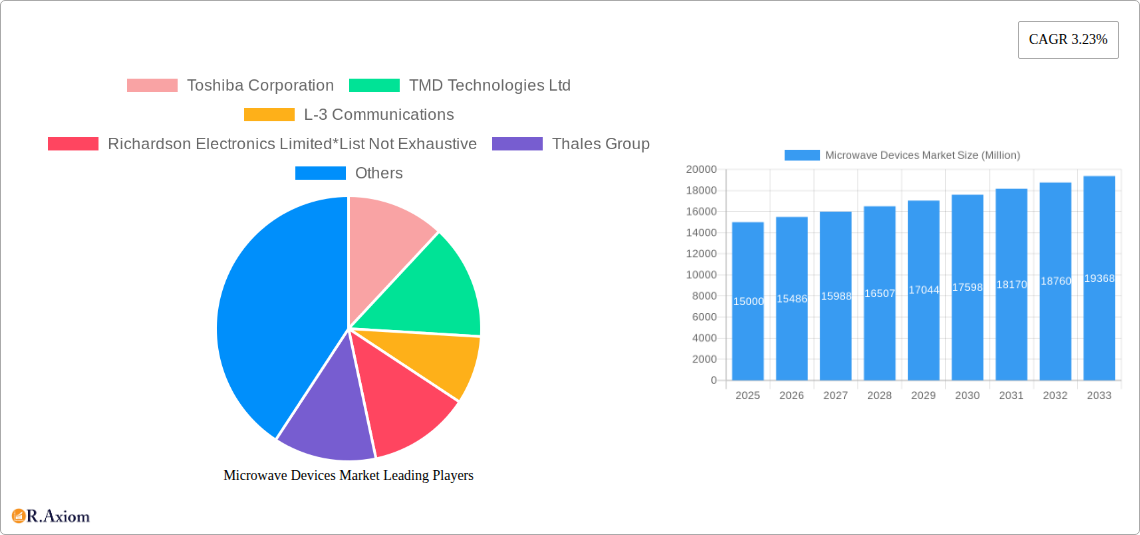Click the Thales Group legend label
1140x535 pixels.
pos(601,144)
